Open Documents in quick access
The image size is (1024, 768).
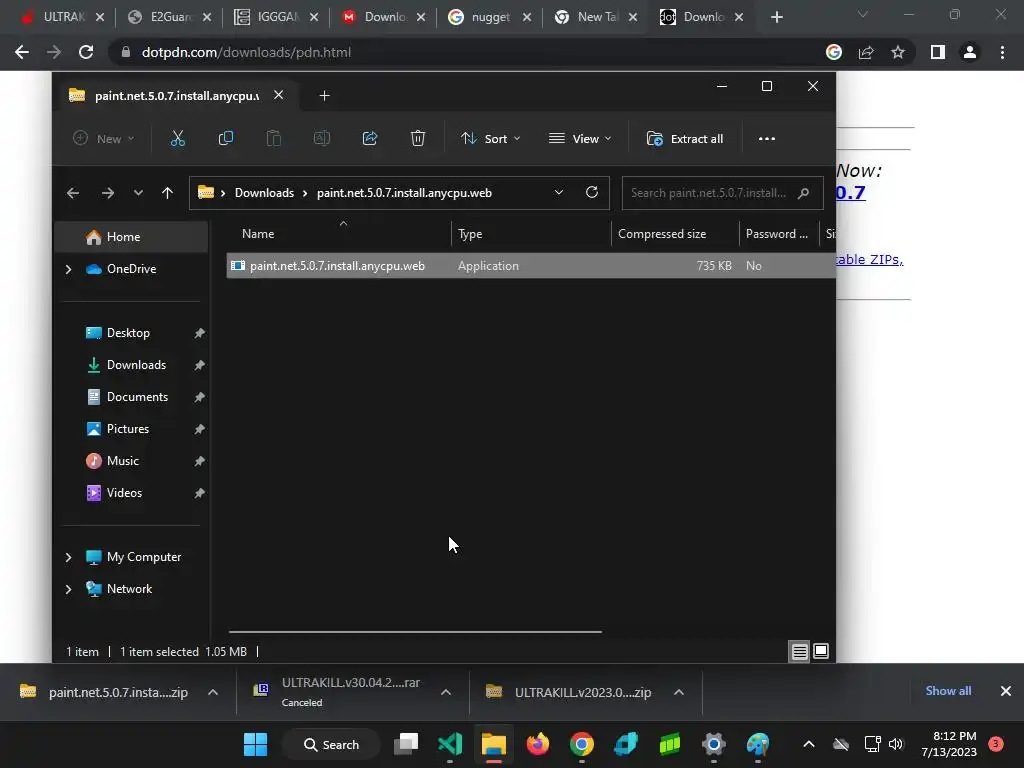point(137,397)
